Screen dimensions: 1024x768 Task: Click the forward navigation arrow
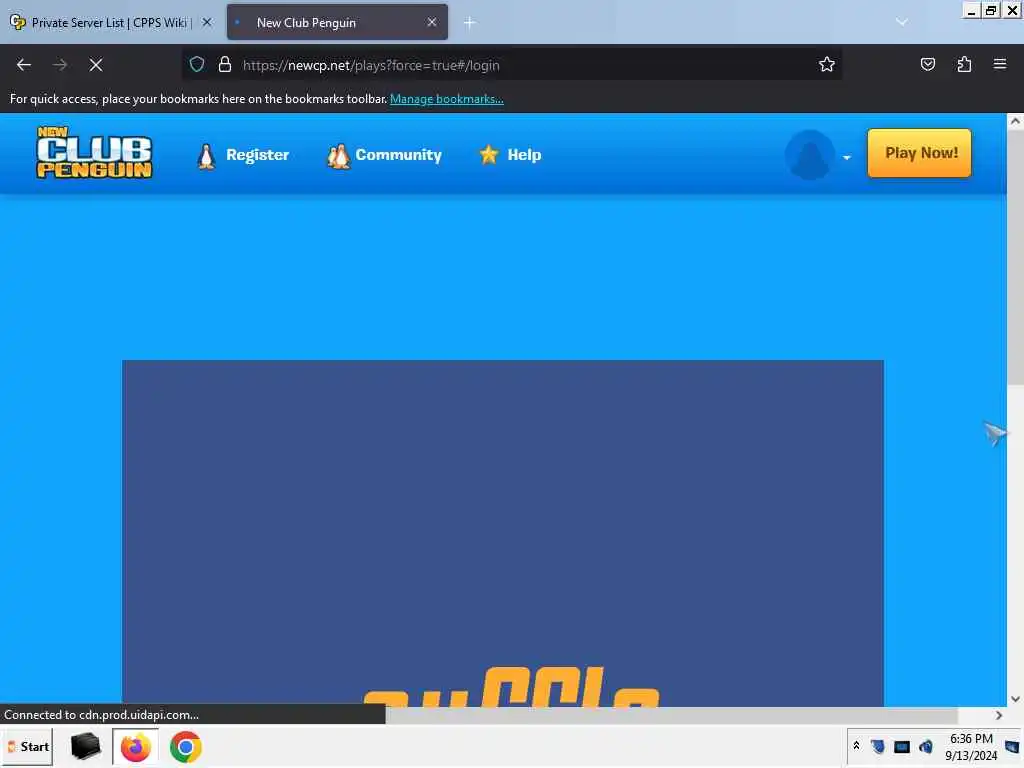click(x=59, y=65)
